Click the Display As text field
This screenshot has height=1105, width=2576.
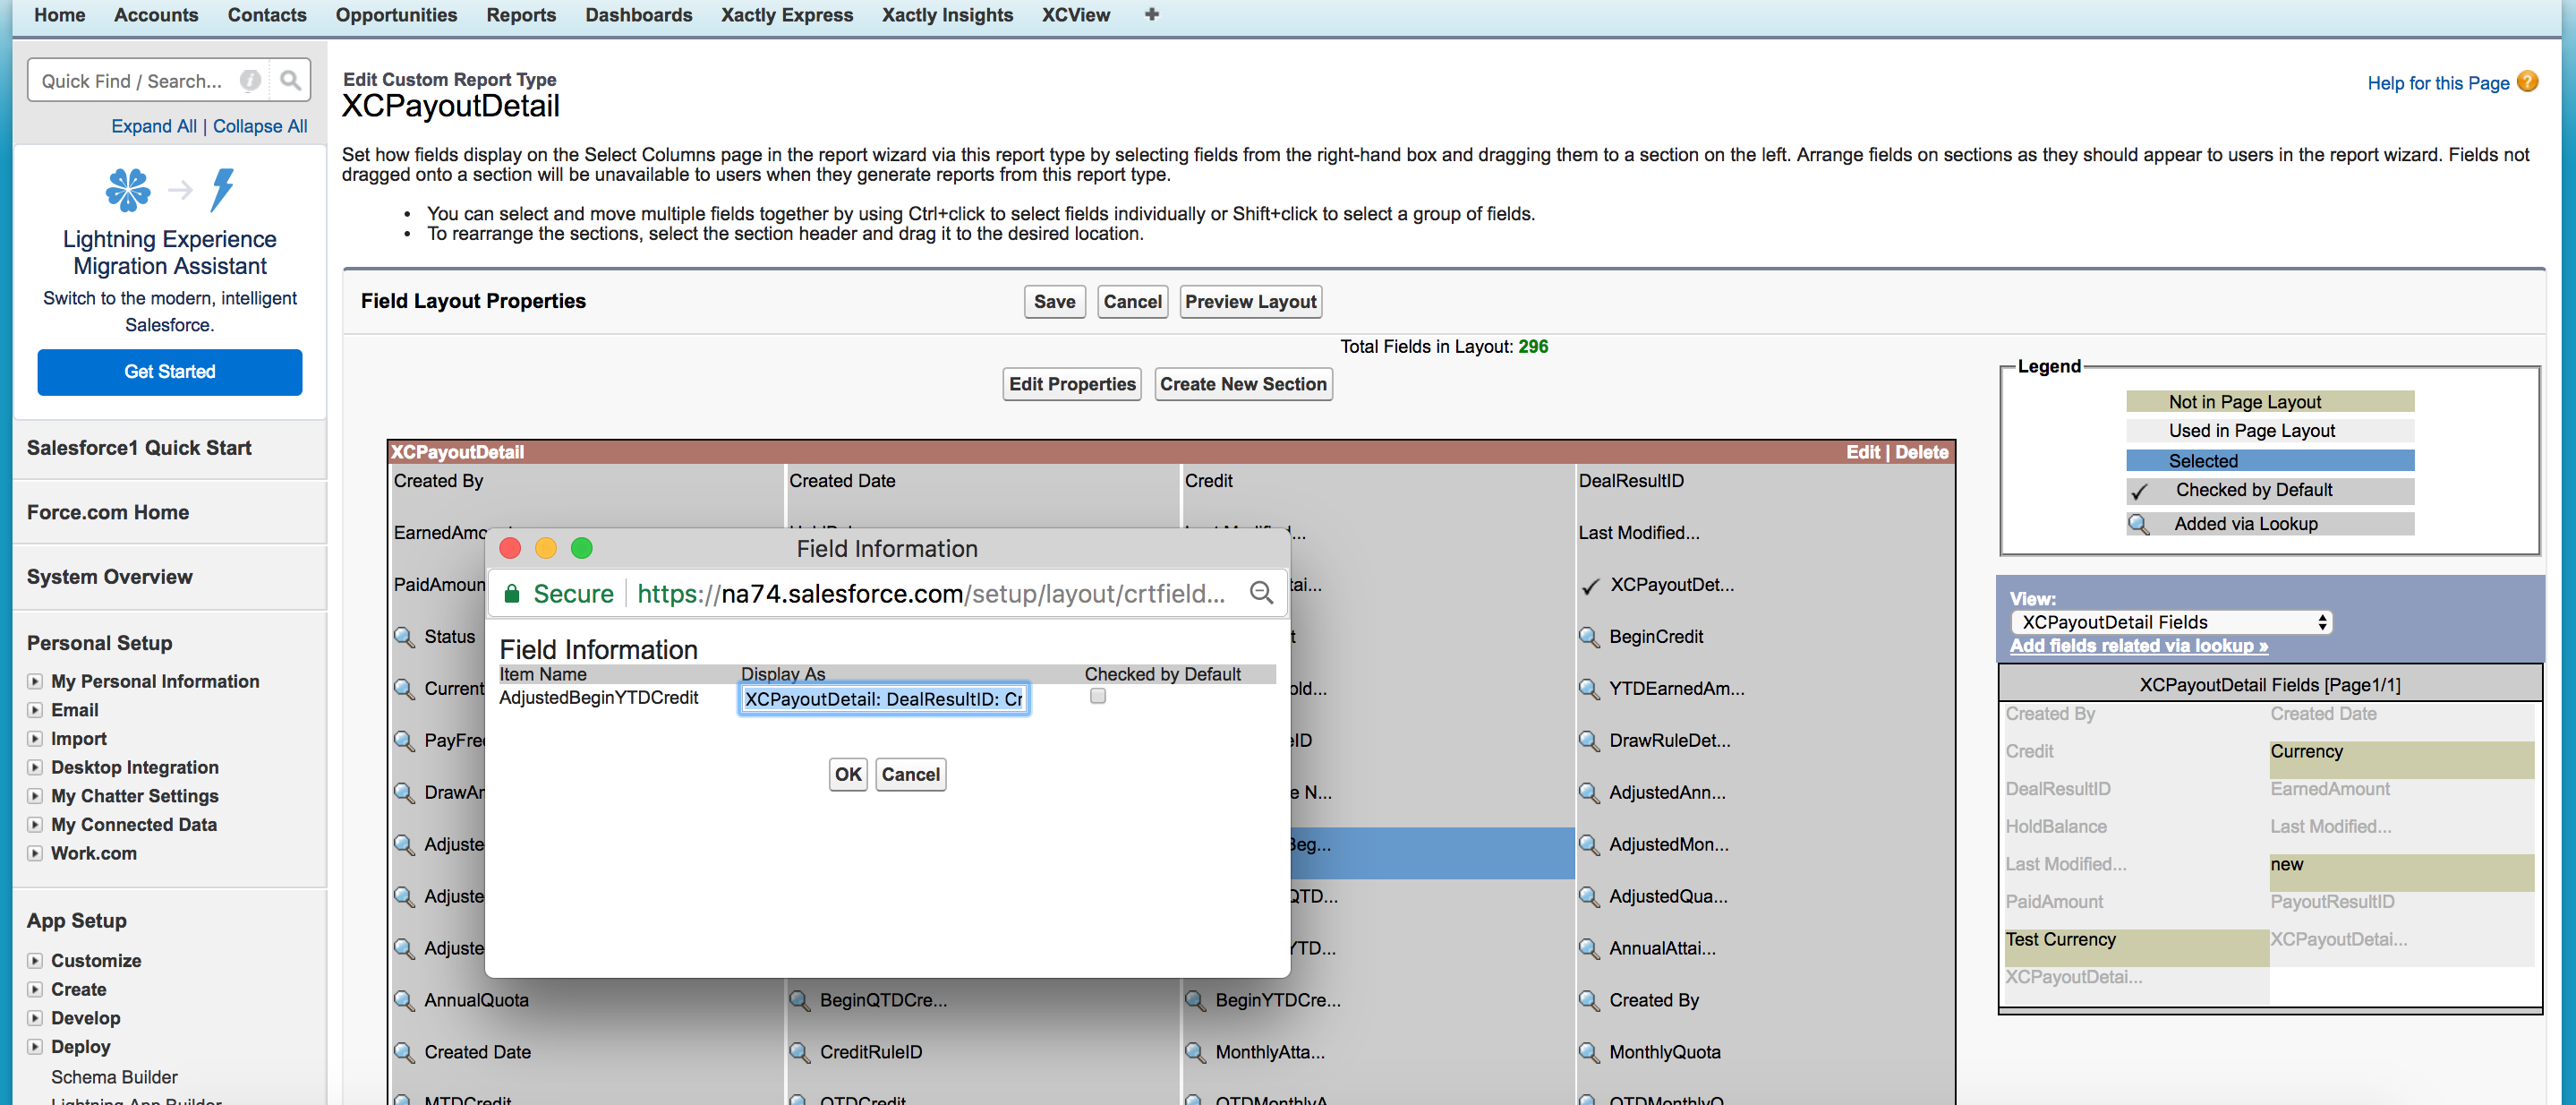pos(884,699)
